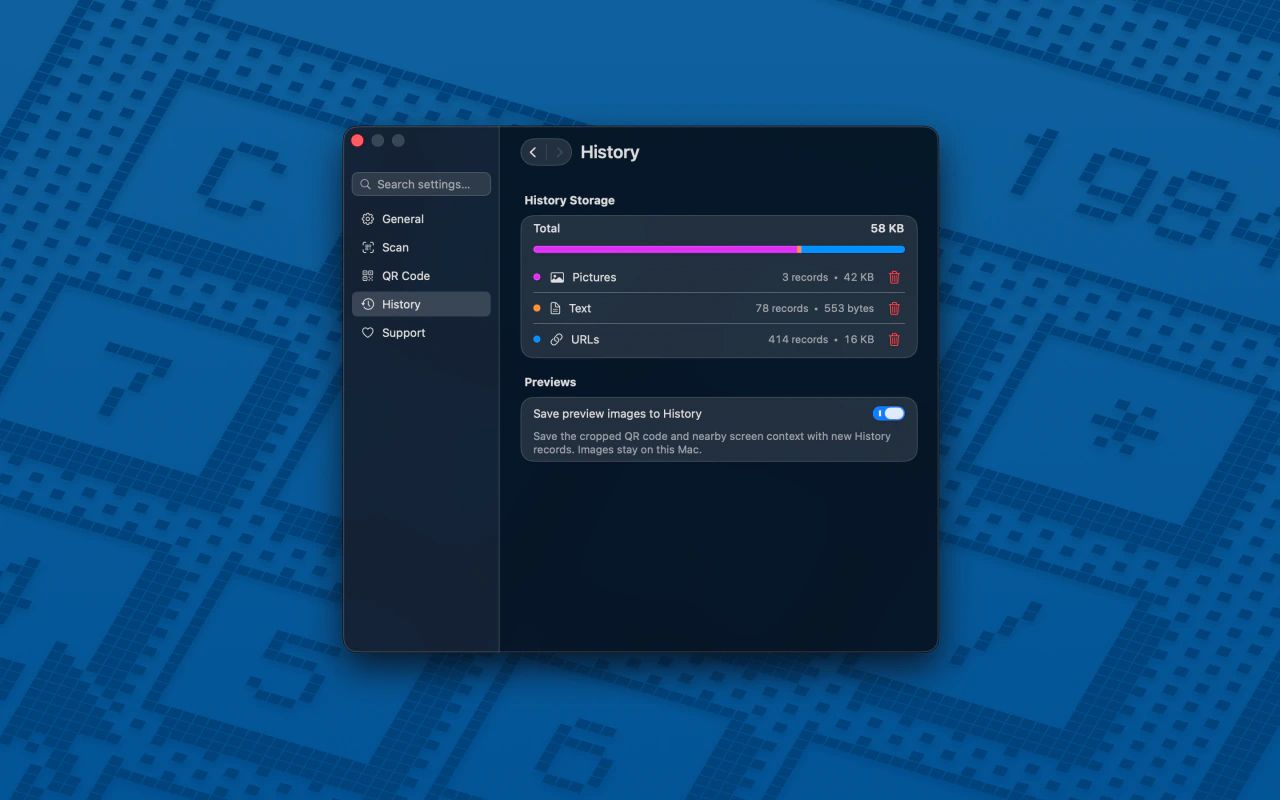
Task: Click the blue dot beside URLs
Action: [x=537, y=339]
